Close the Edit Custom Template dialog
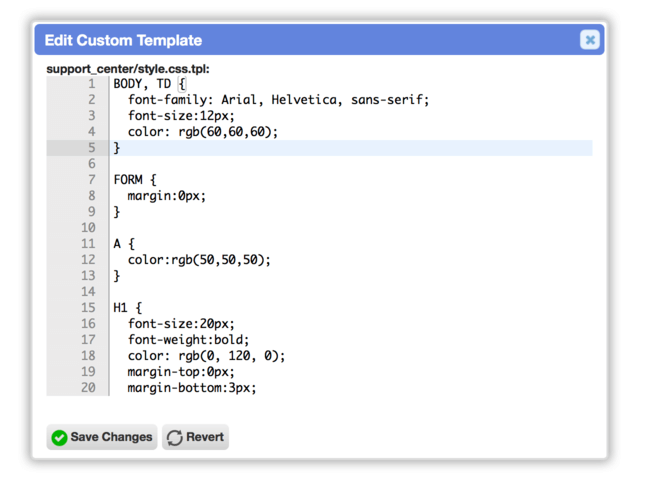This screenshot has height=491, width=646. [590, 40]
